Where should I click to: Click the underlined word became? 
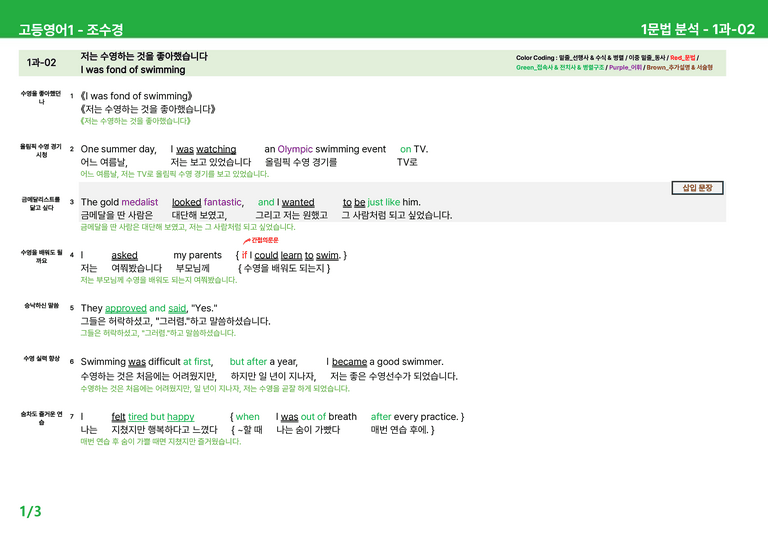pyautogui.click(x=349, y=362)
